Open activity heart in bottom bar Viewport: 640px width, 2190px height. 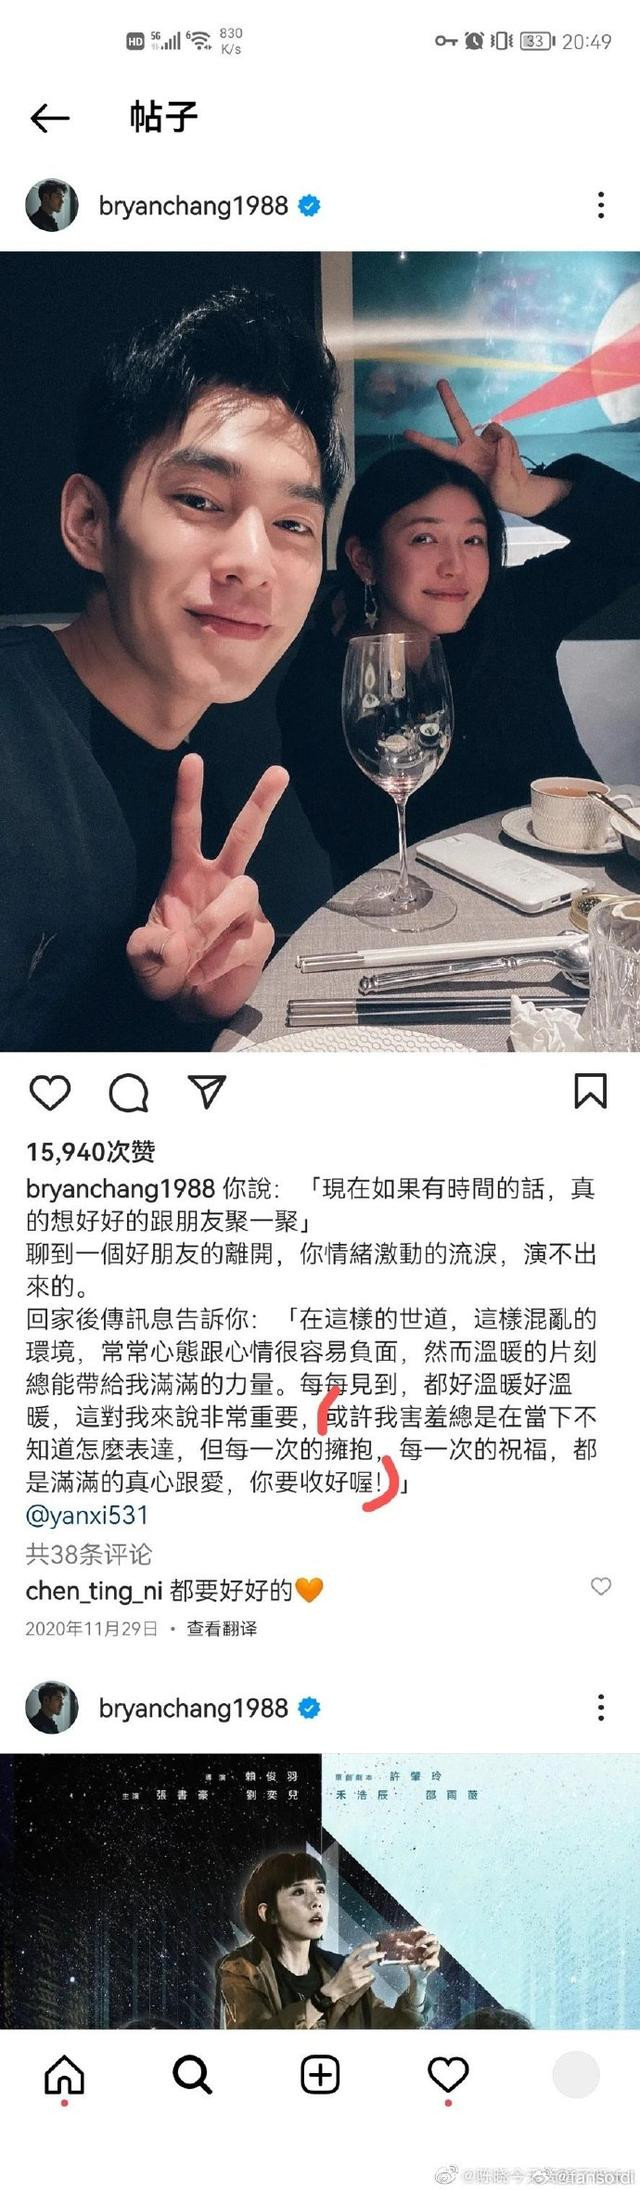click(448, 2075)
